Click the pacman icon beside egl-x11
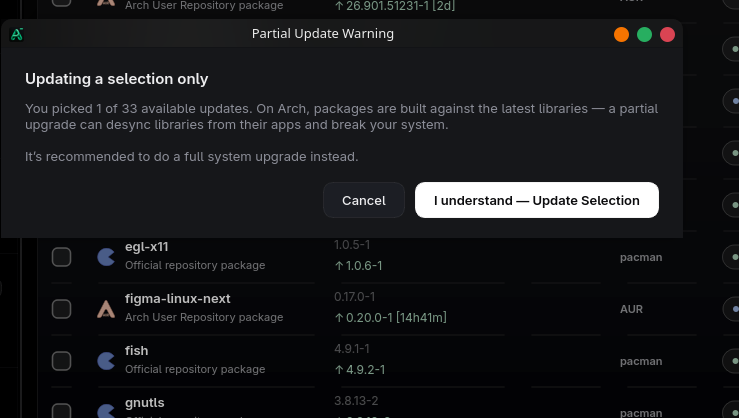This screenshot has width=739, height=418. click(x=106, y=257)
